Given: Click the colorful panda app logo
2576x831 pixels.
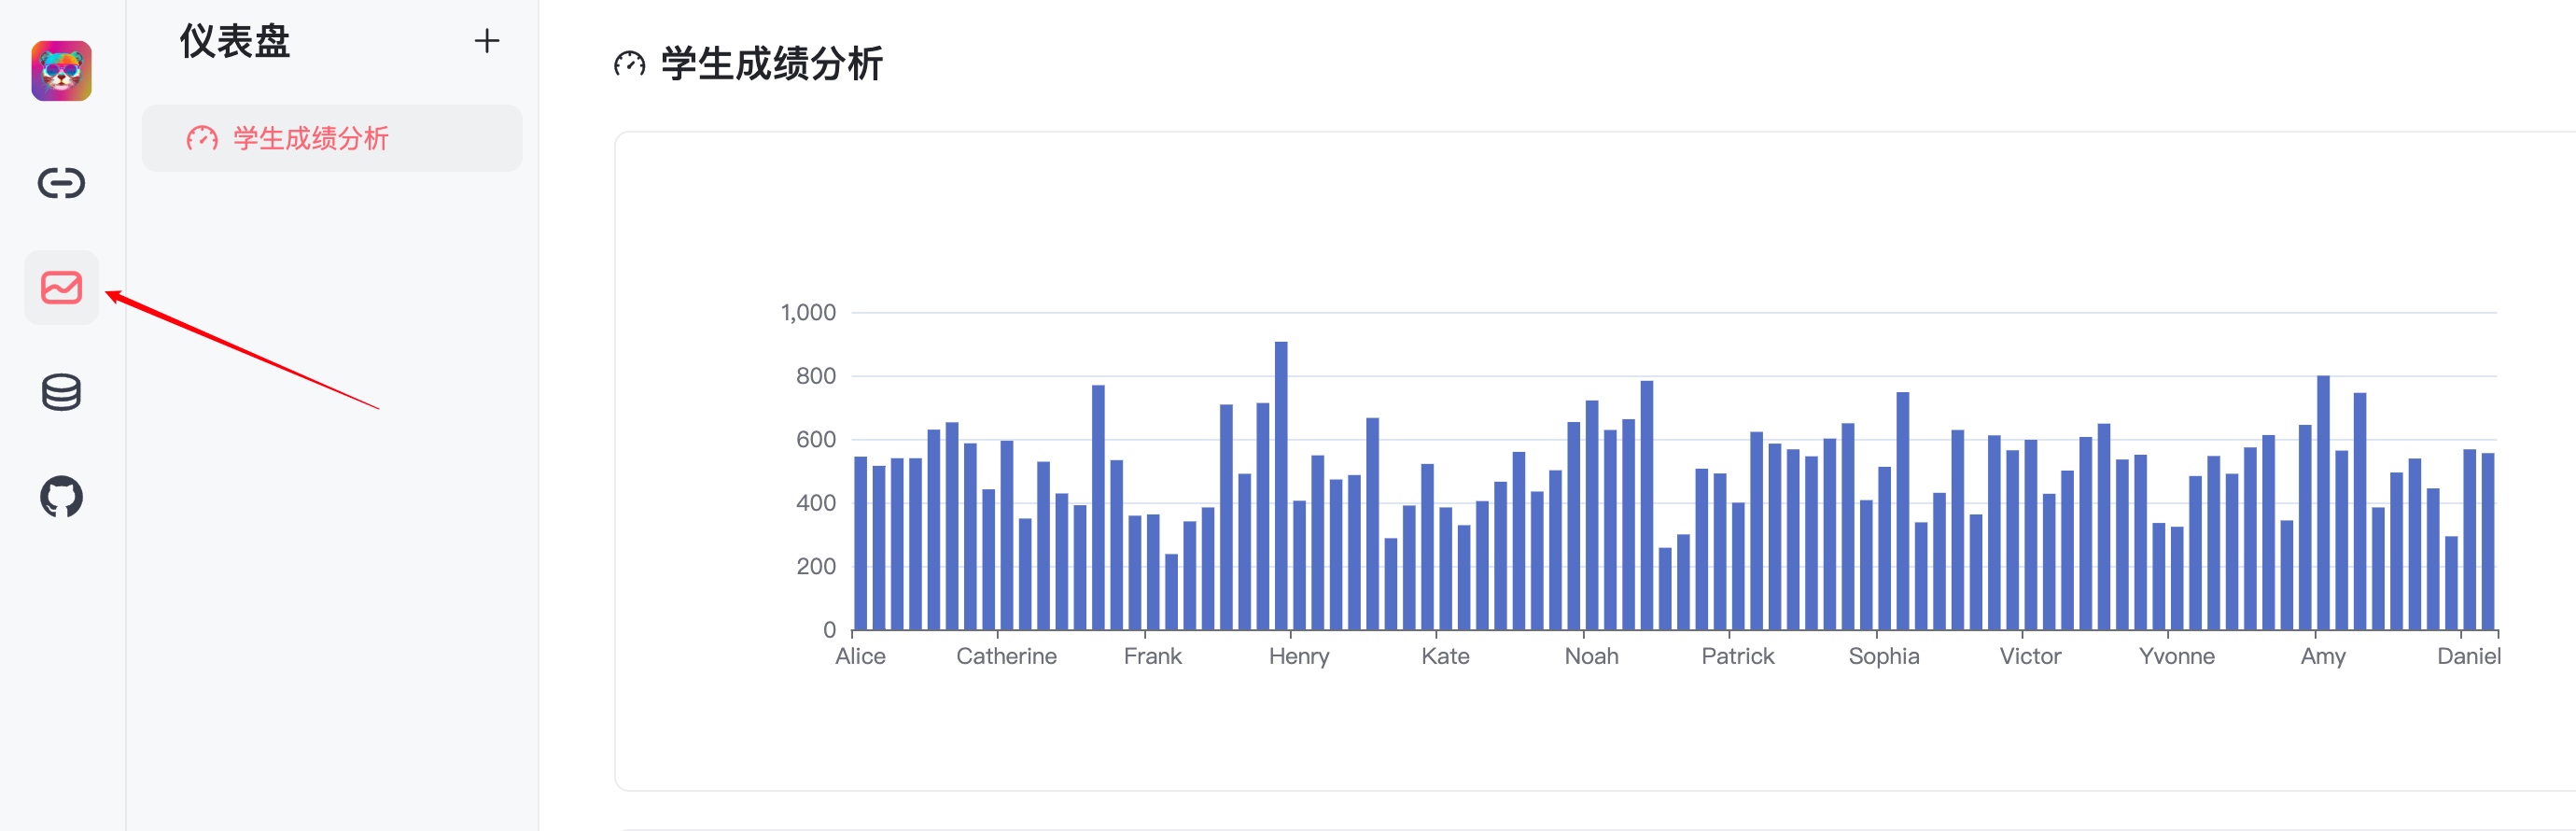Looking at the screenshot, I should coord(61,71).
